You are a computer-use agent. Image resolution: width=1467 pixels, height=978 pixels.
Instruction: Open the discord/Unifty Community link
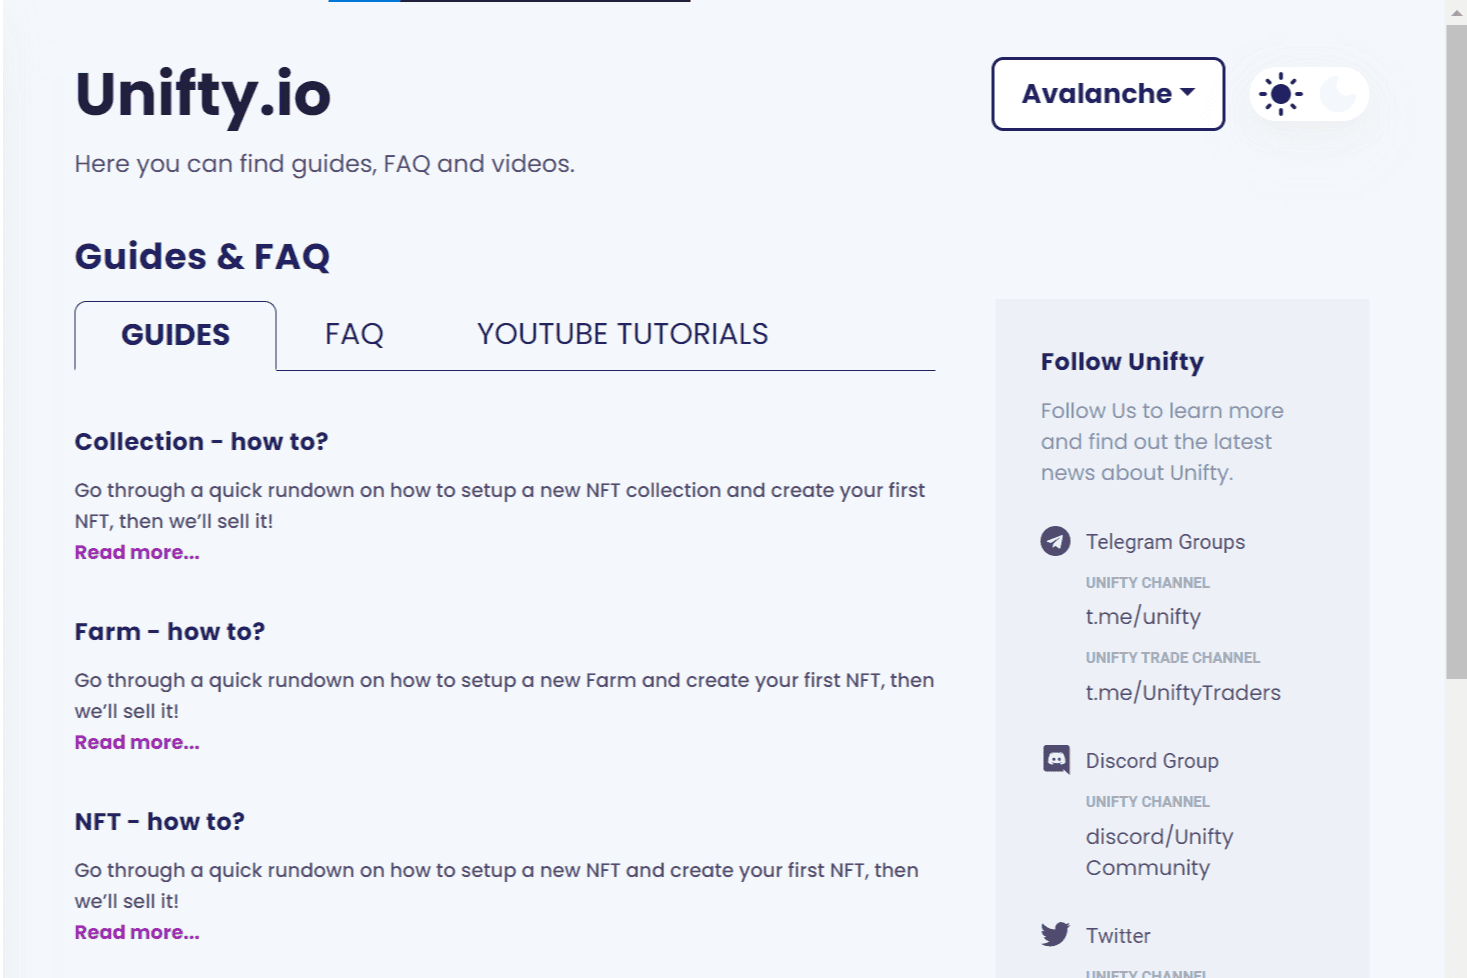coord(1159,851)
